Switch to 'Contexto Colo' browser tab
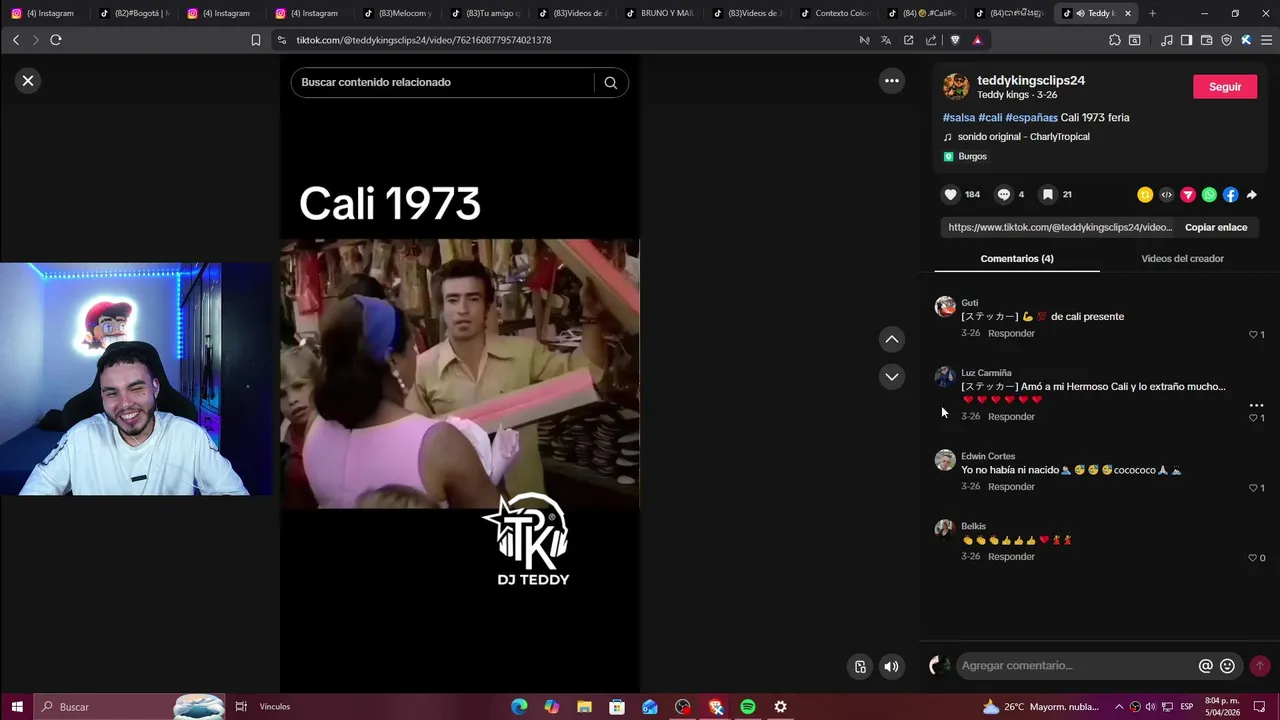This screenshot has width=1280, height=720. click(x=835, y=13)
